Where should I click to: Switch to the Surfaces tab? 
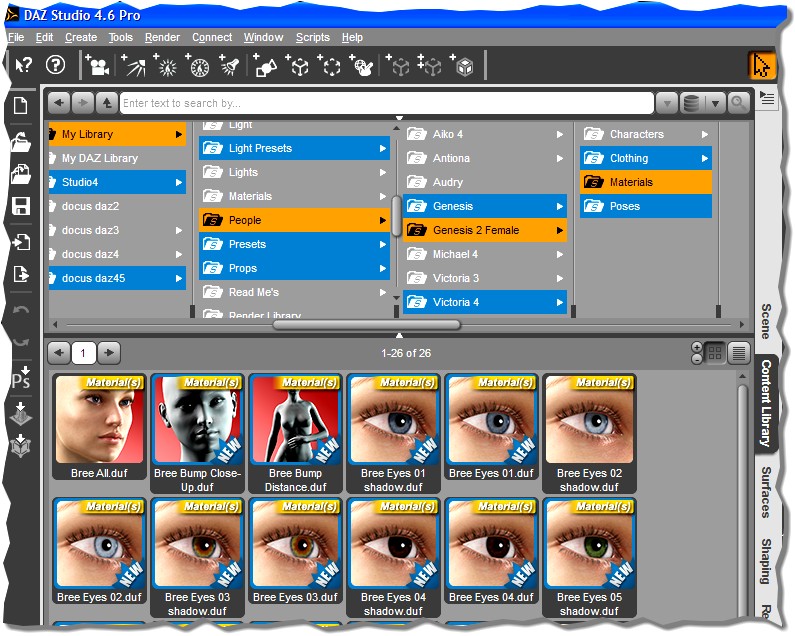[x=766, y=492]
